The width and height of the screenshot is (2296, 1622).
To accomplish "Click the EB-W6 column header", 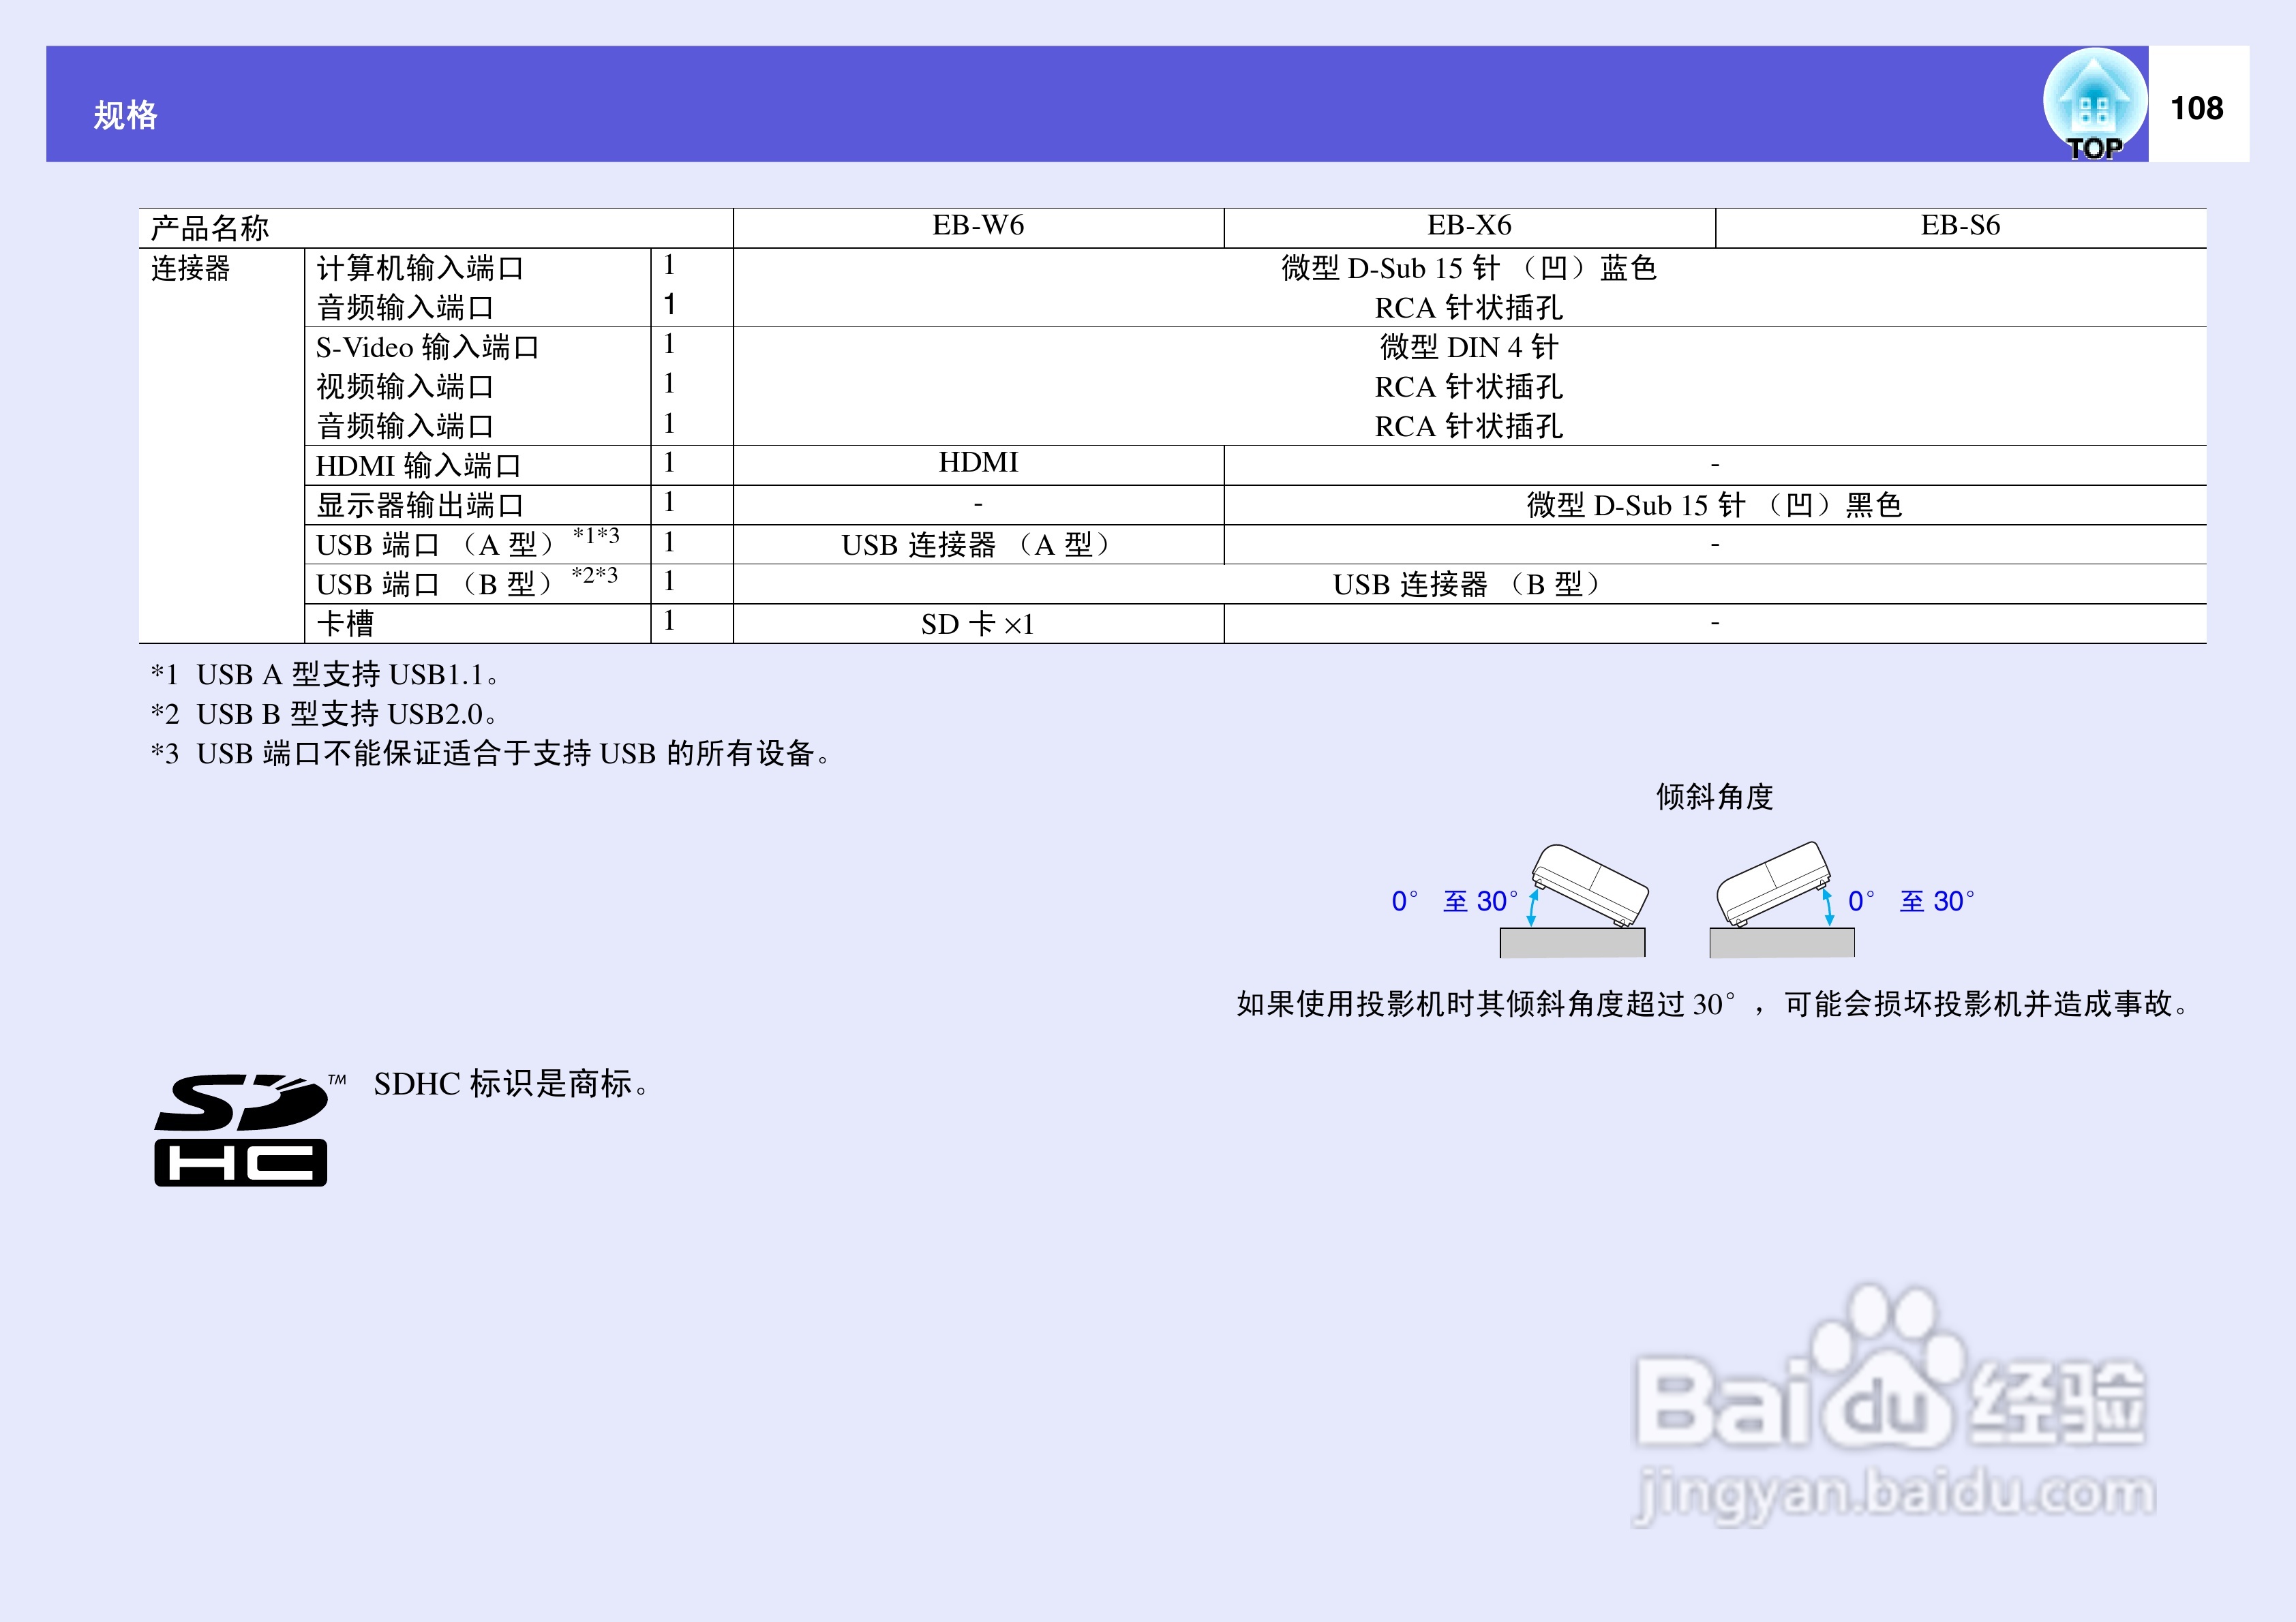I will (x=978, y=226).
